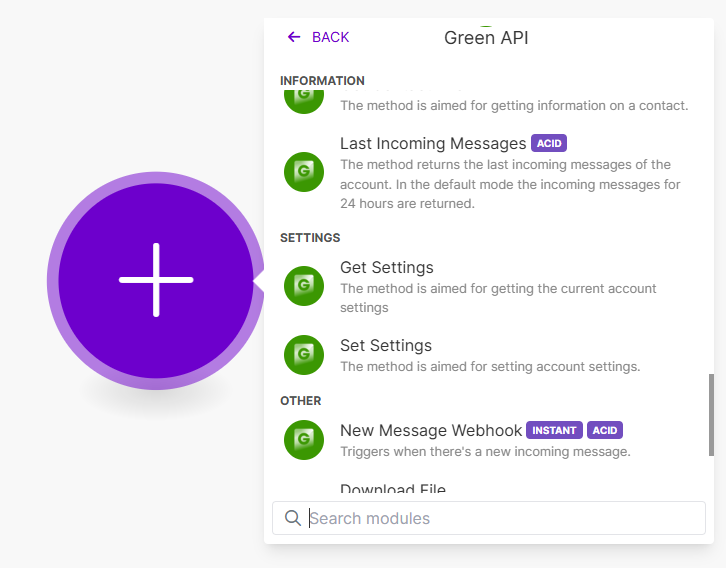Select the Get Settings module icon
The width and height of the screenshot is (726, 568).
click(x=303, y=286)
